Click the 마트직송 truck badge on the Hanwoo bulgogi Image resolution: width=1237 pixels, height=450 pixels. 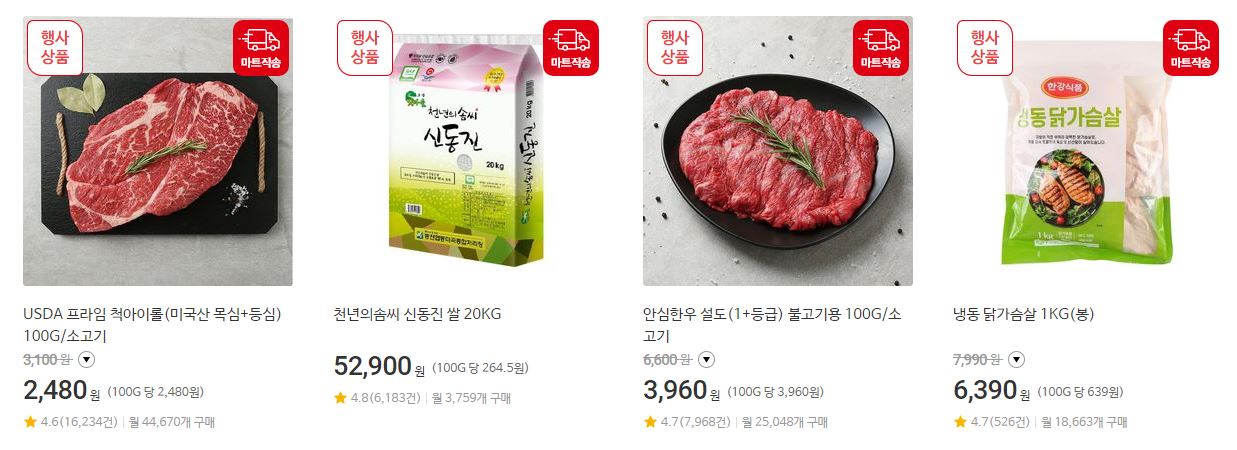click(x=881, y=48)
